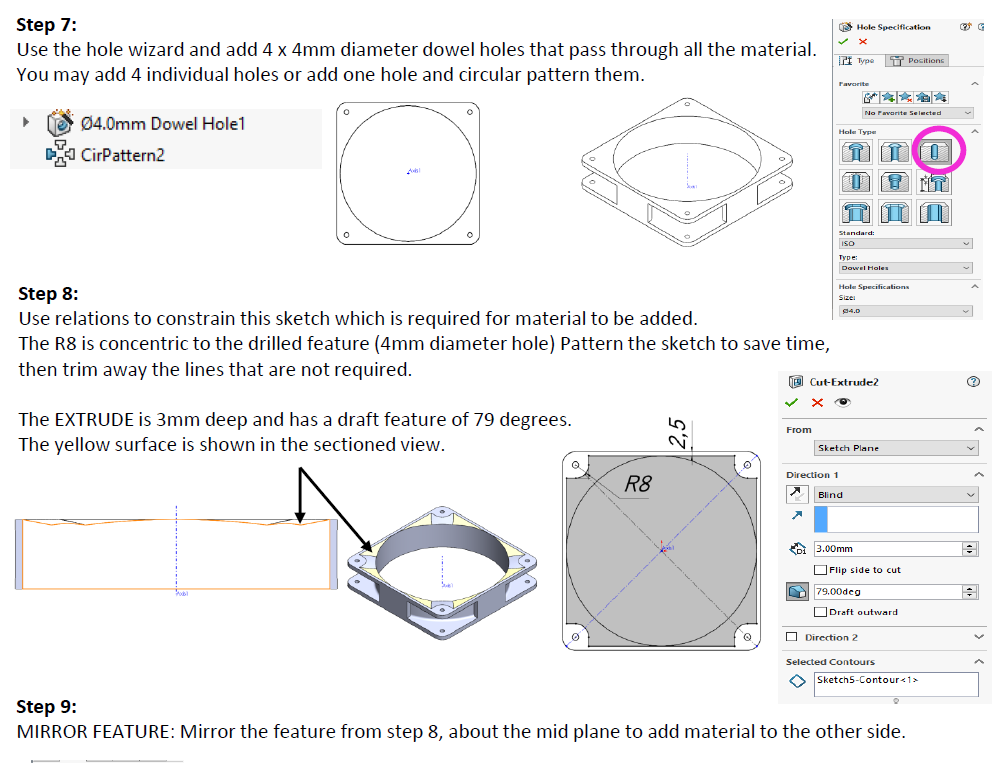Select Legacy Hole type icon
This screenshot has width=1008, height=763.
pyautogui.click(x=934, y=183)
